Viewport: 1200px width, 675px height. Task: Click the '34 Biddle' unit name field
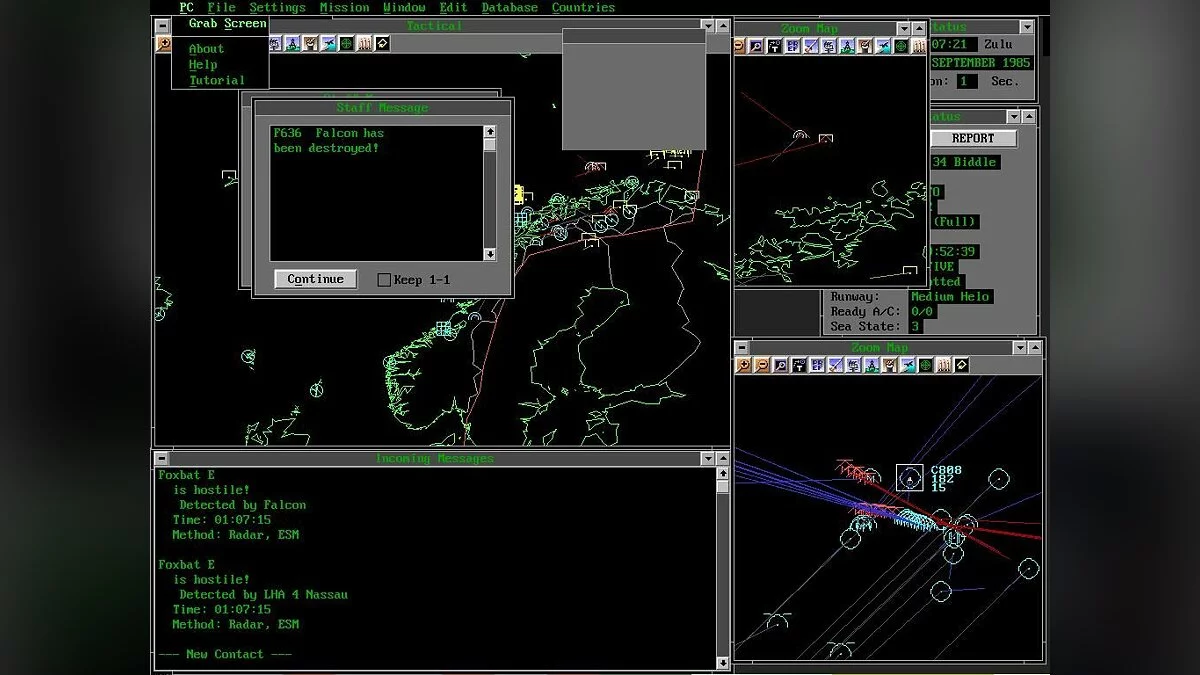[x=965, y=162]
